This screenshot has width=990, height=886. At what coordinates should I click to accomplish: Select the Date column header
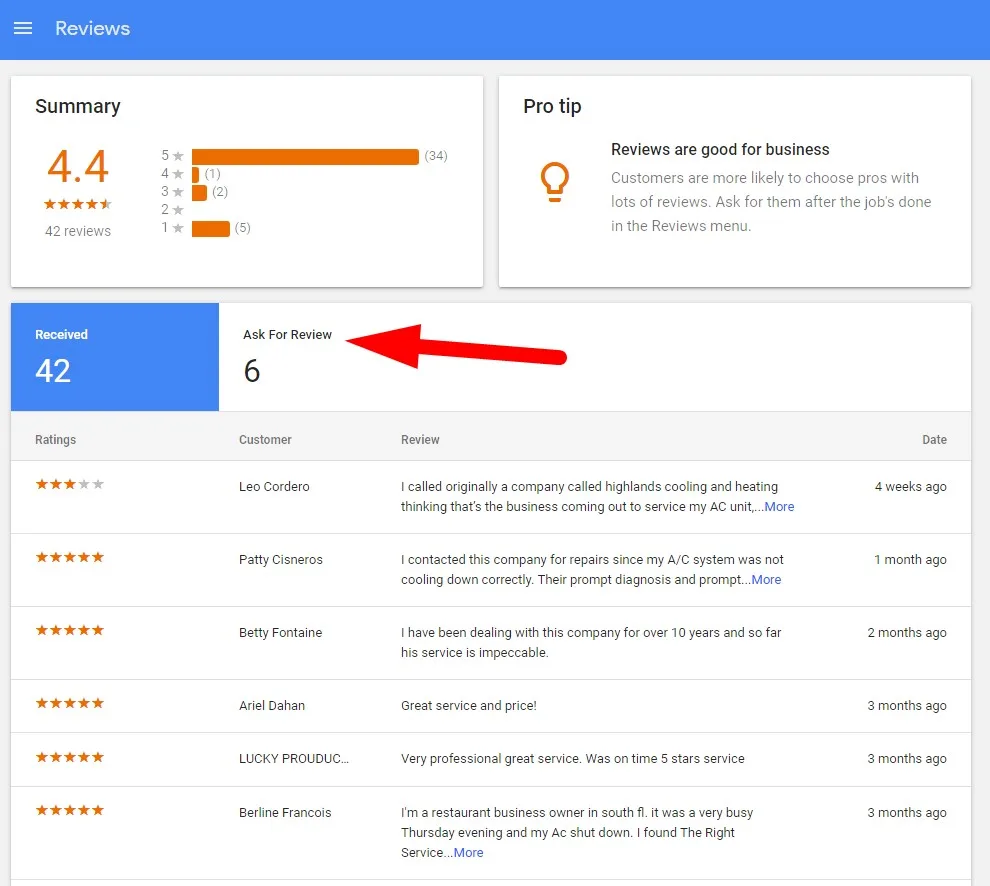click(934, 439)
